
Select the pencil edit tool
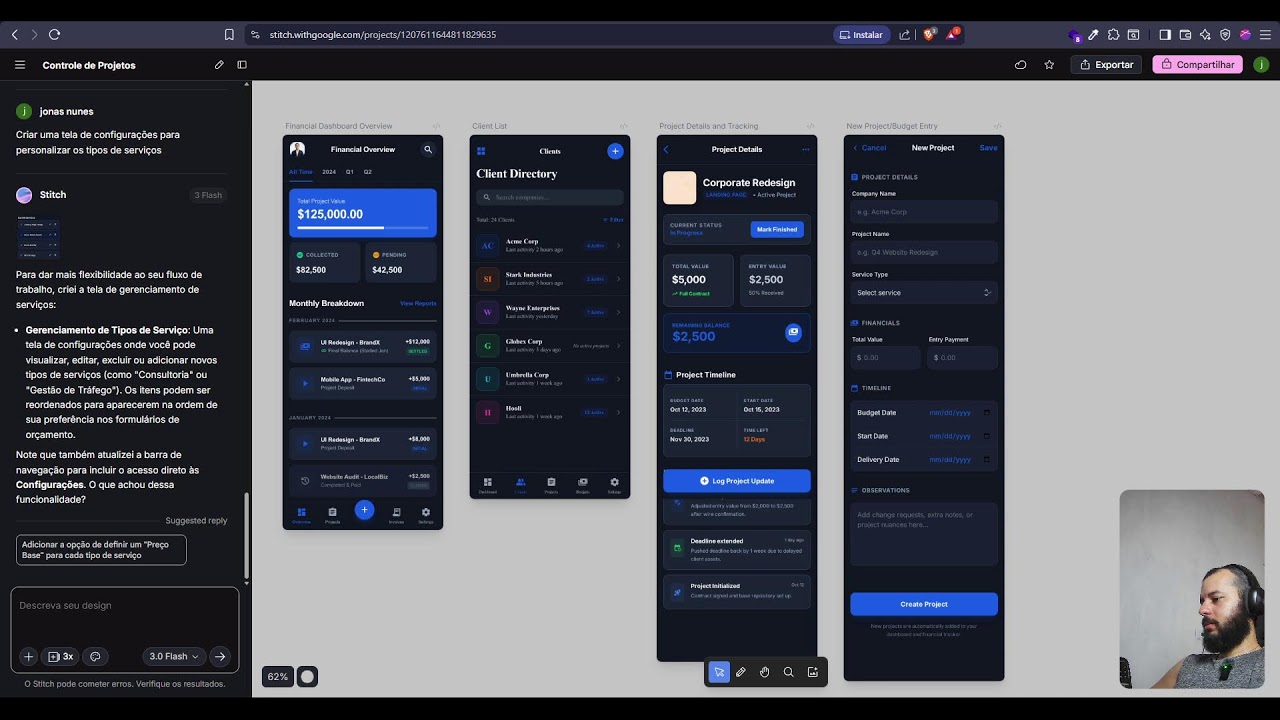(x=741, y=672)
